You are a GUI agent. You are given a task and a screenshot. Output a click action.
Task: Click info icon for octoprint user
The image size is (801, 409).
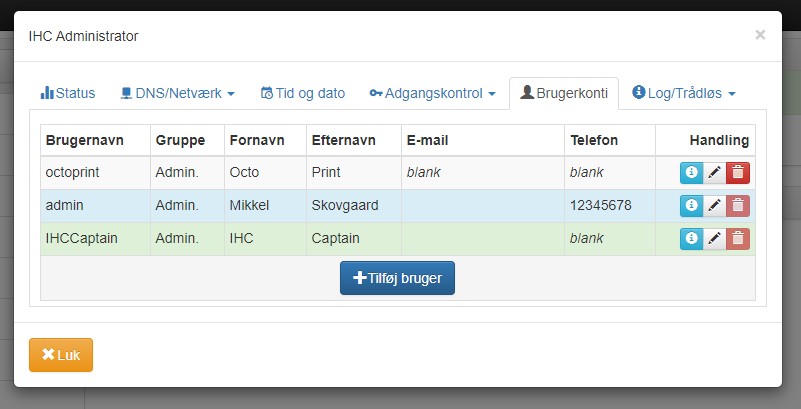(x=691, y=173)
